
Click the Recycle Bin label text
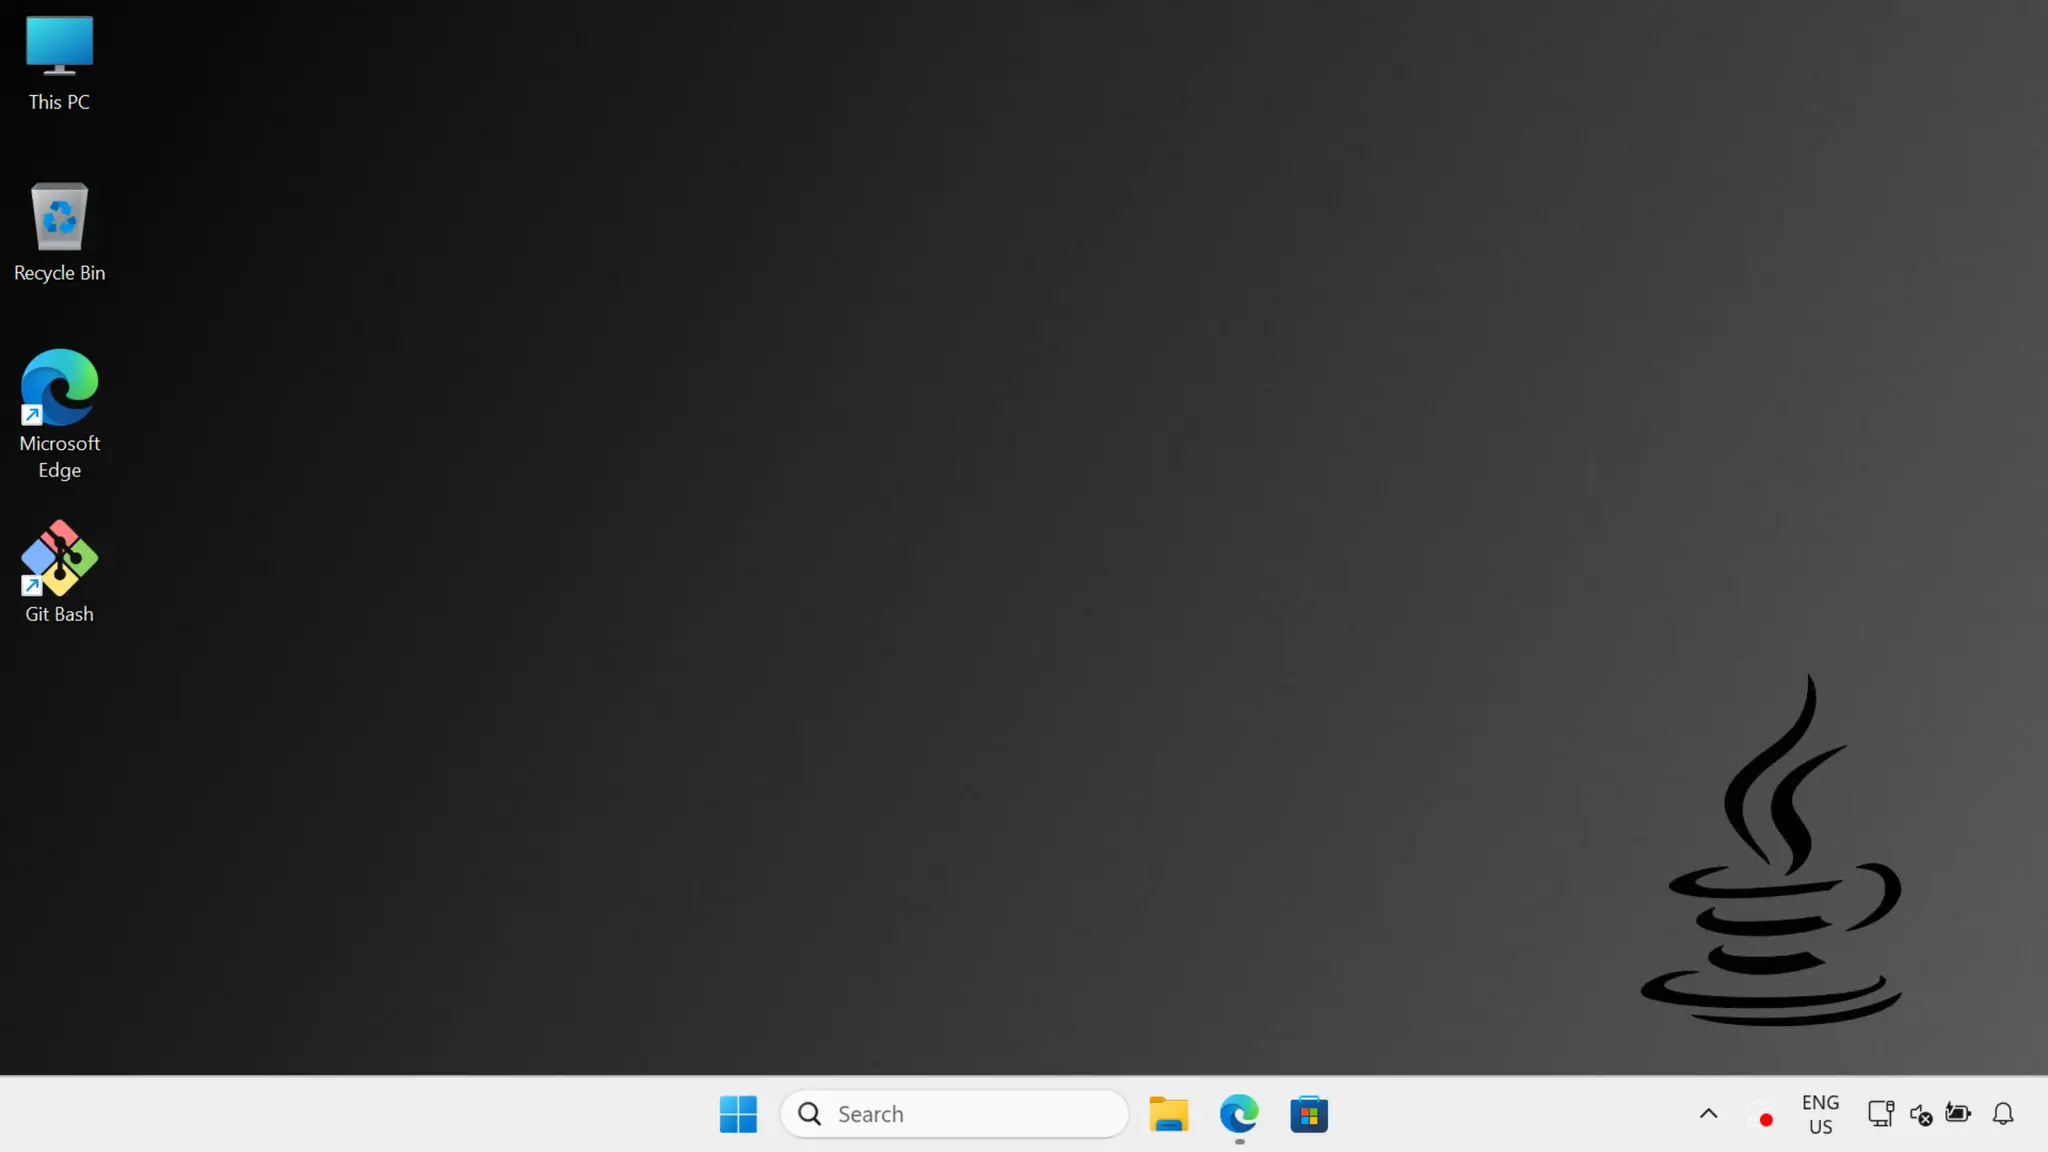59,273
